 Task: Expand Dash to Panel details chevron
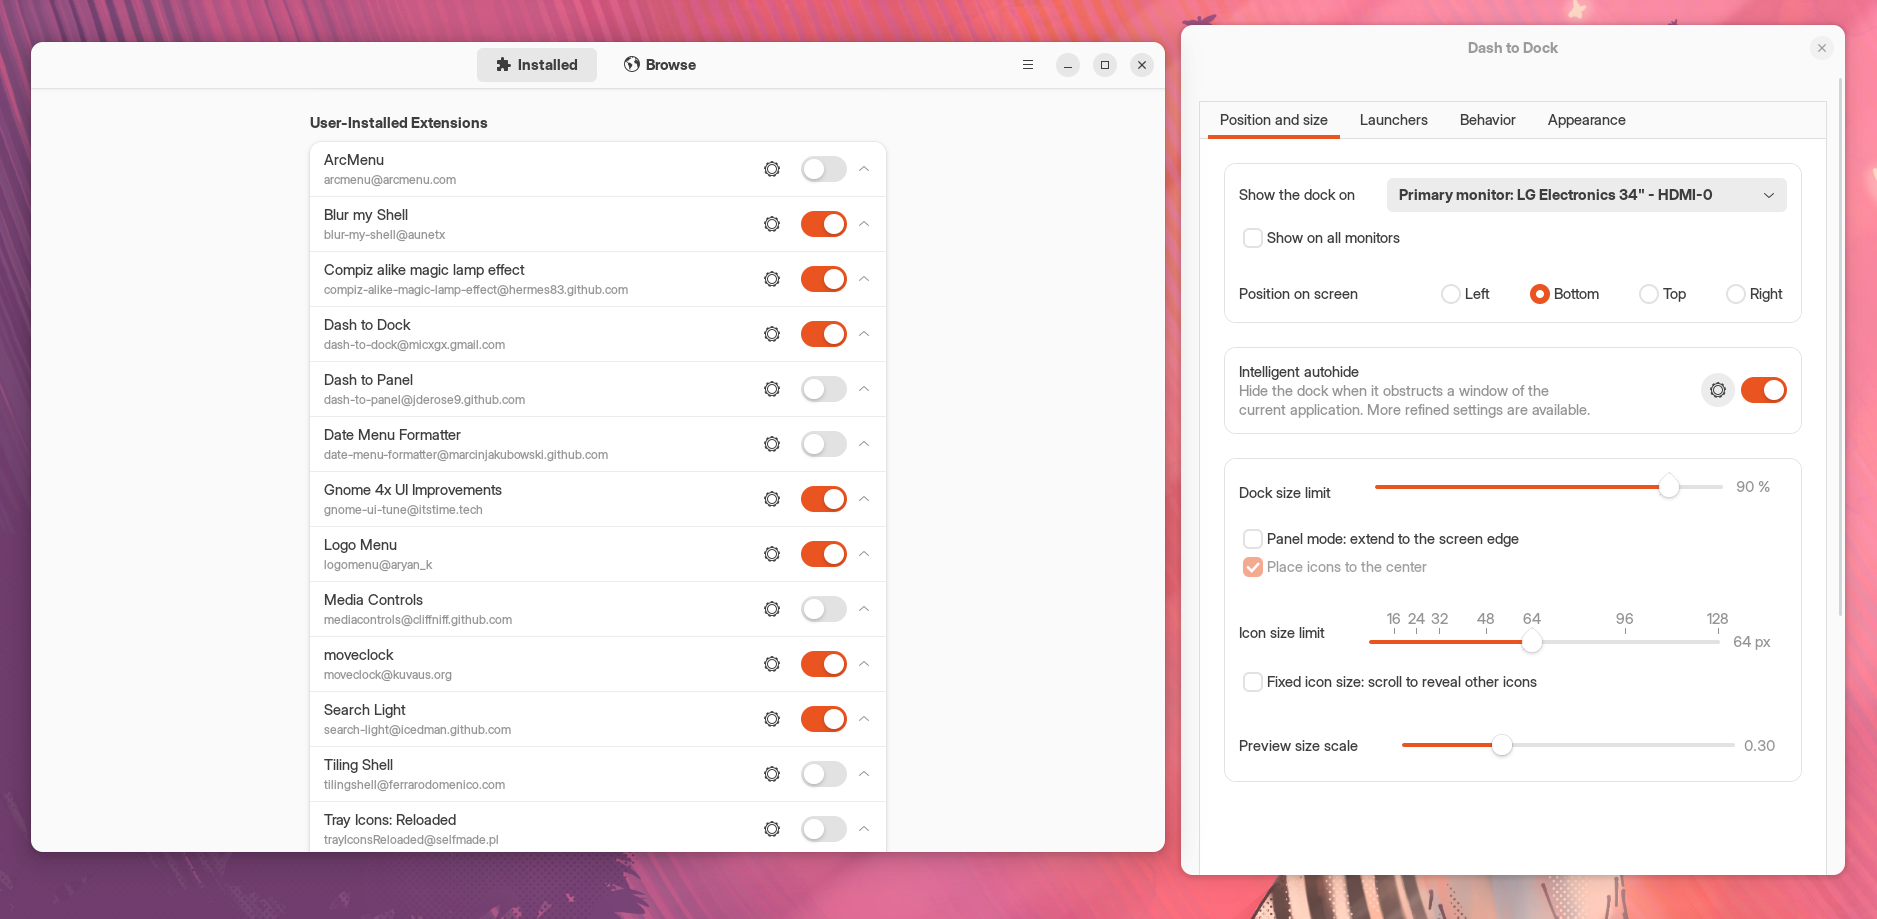(x=864, y=389)
